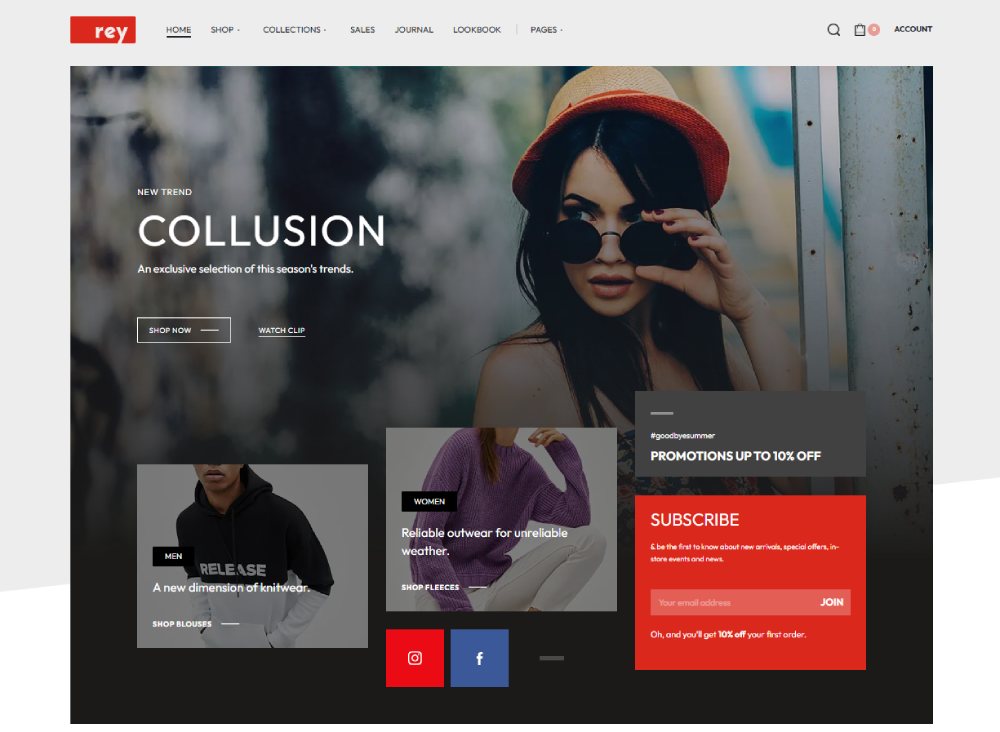Click the Account link
Image resolution: width=1000 pixels, height=732 pixels.
912,29
